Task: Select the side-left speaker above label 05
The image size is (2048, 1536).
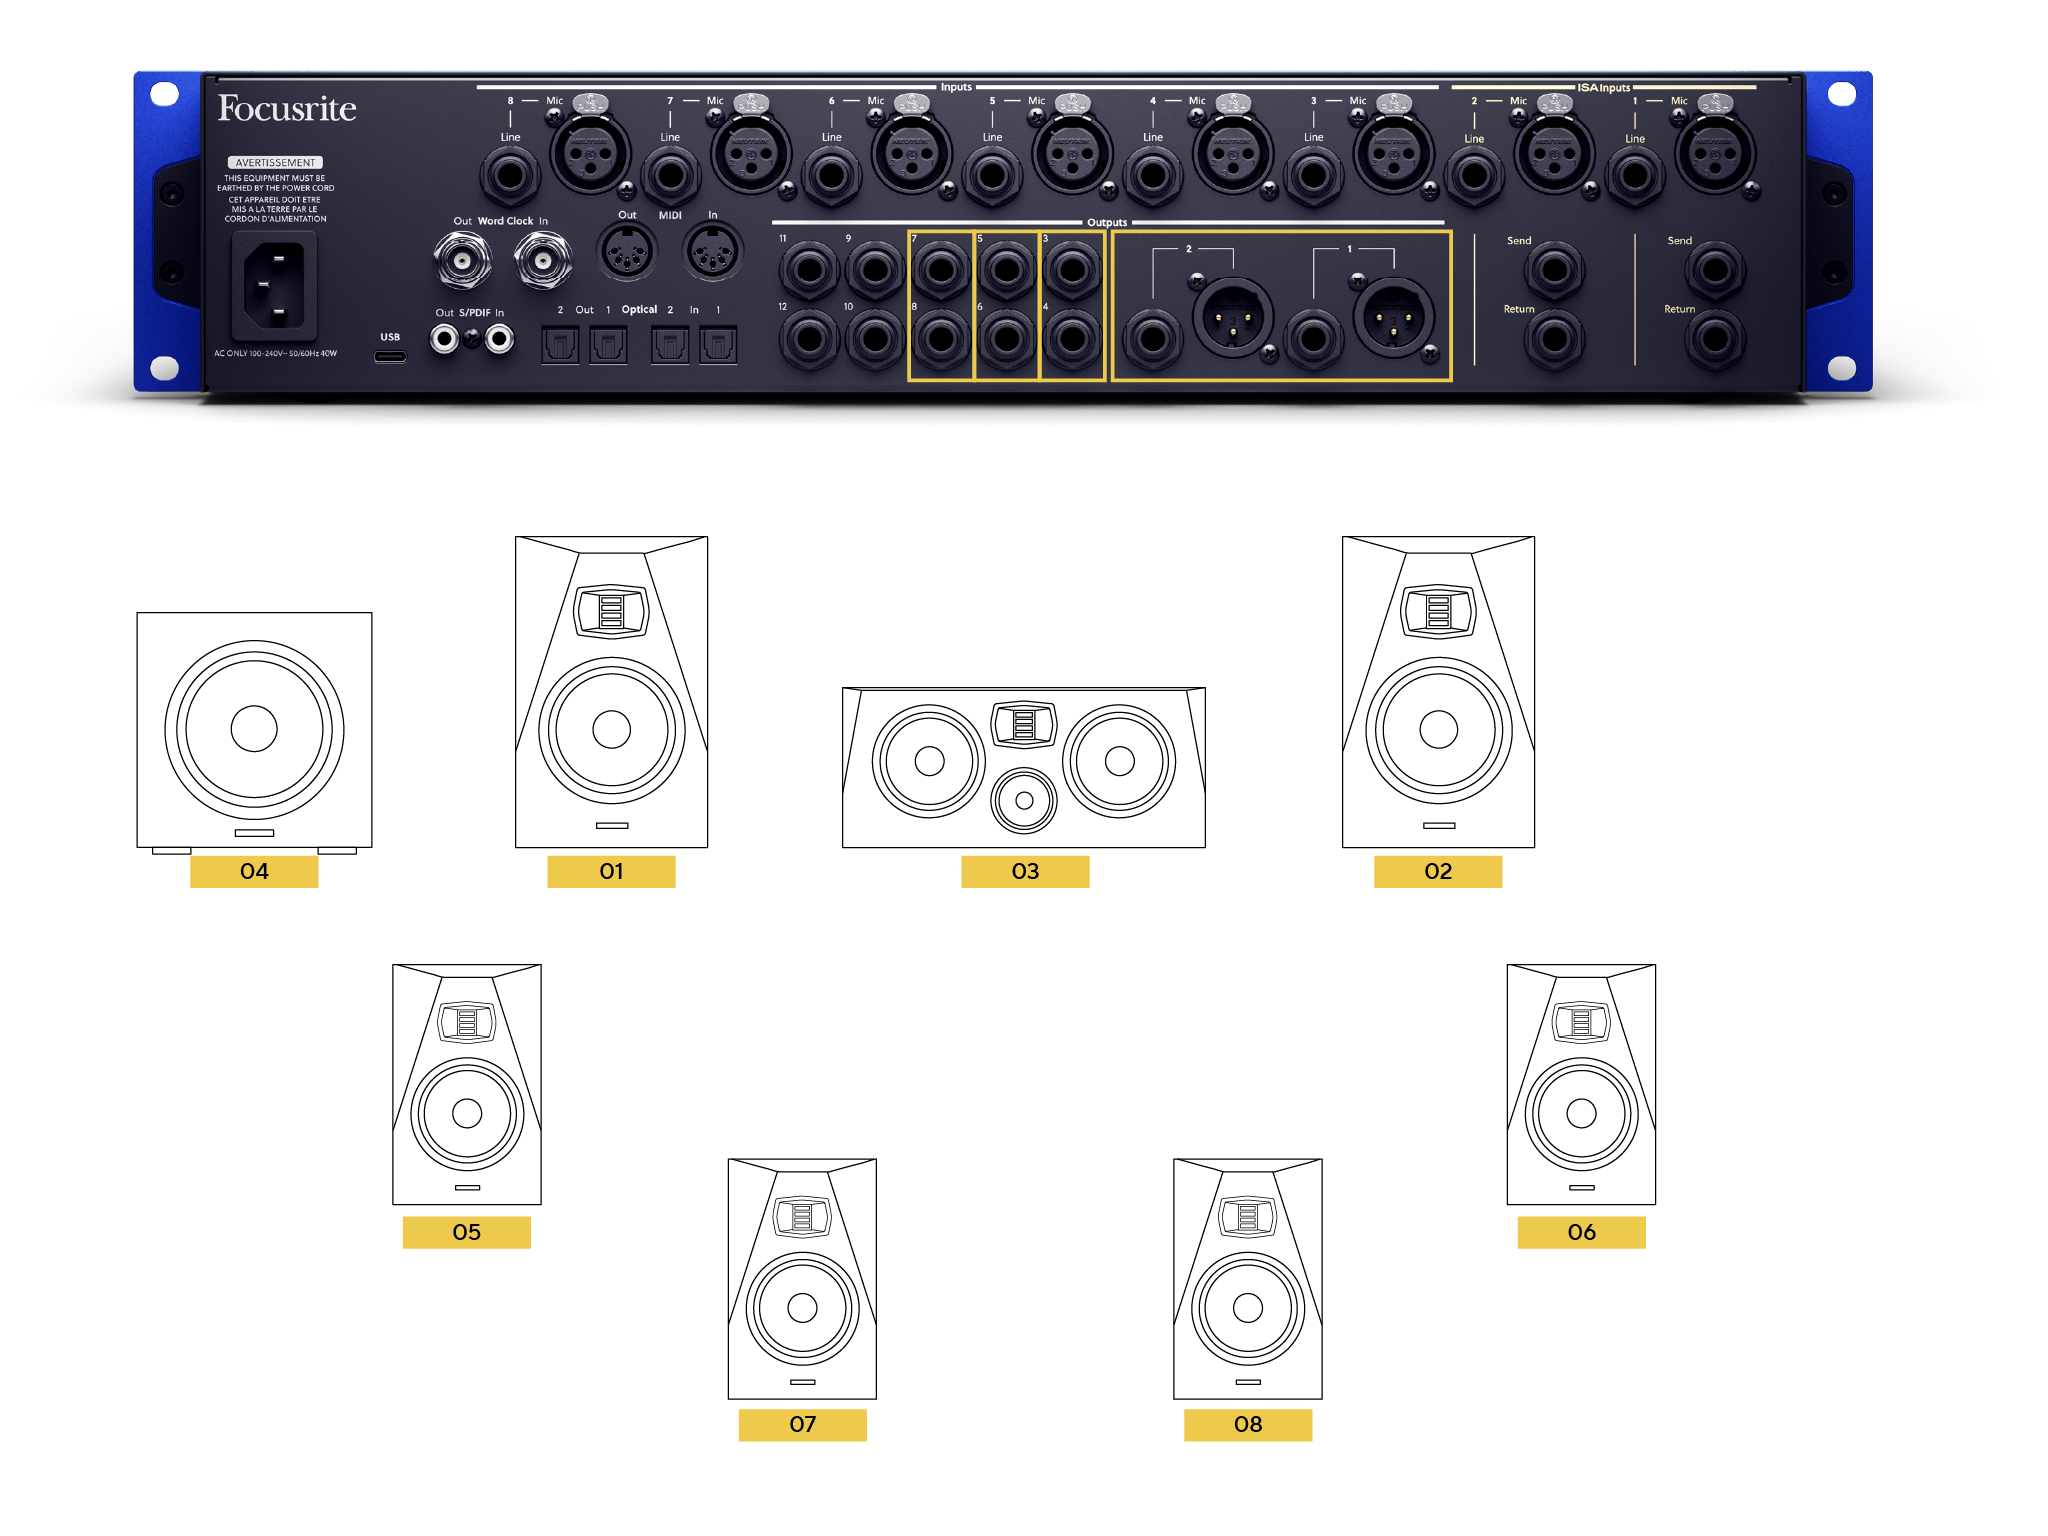Action: pos(467,1084)
